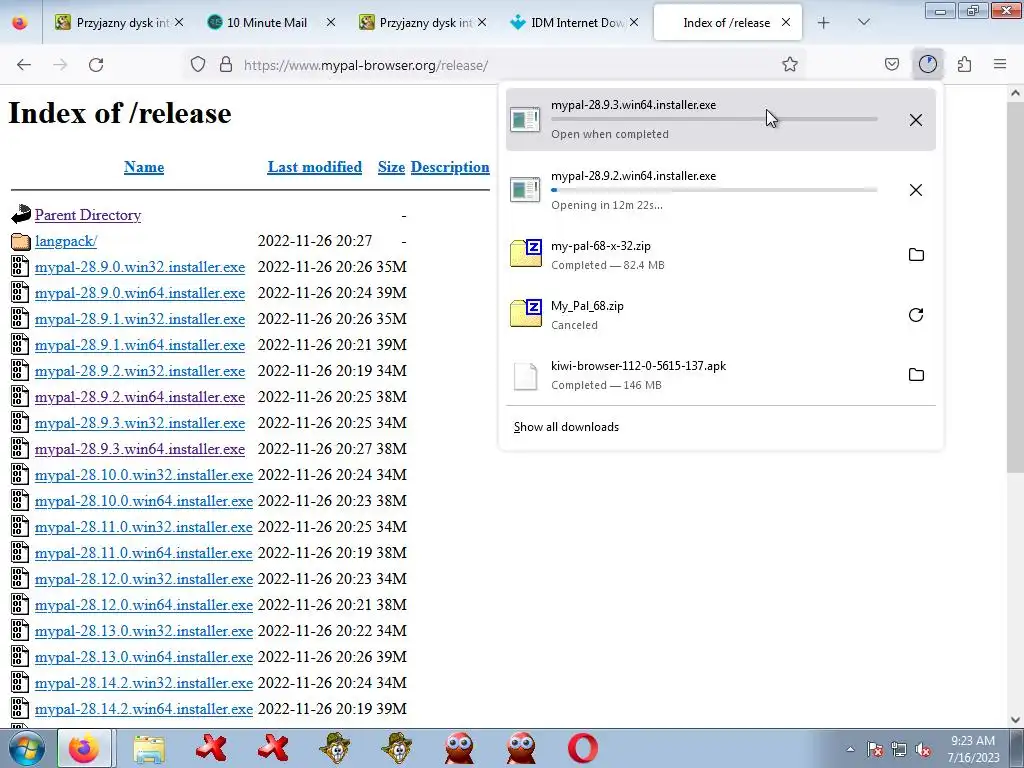
Task: Click the volume icon in system tray
Action: coord(923,750)
